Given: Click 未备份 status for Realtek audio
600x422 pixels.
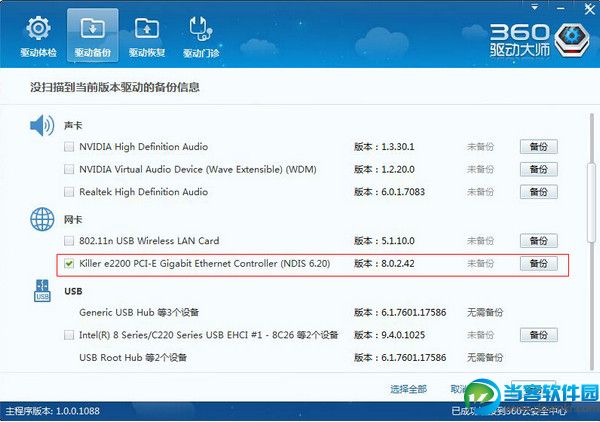Looking at the screenshot, I should [x=480, y=192].
